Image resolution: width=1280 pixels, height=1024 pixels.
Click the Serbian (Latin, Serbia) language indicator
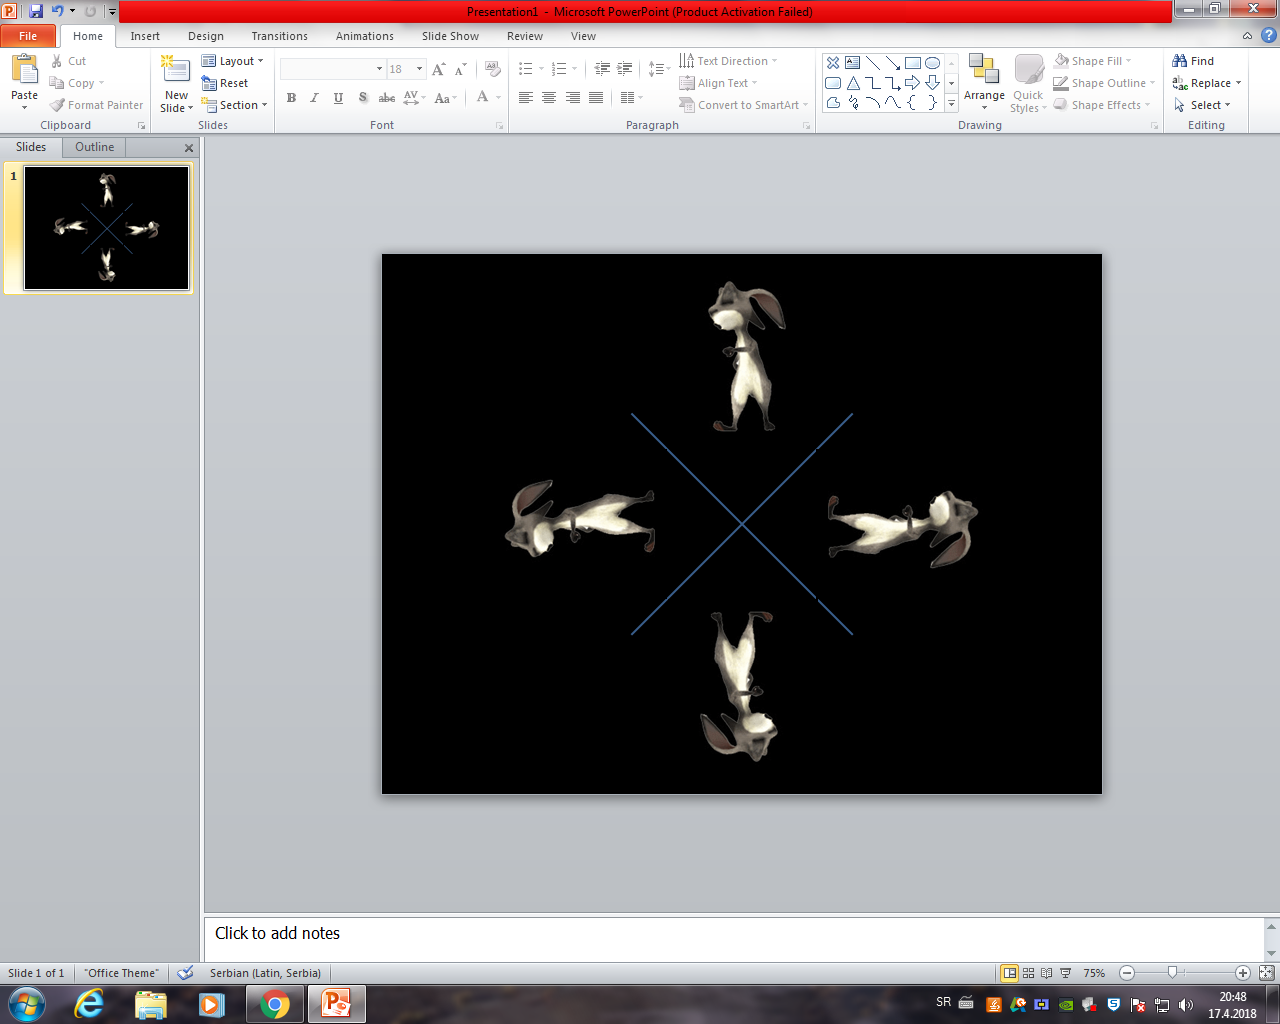point(265,973)
